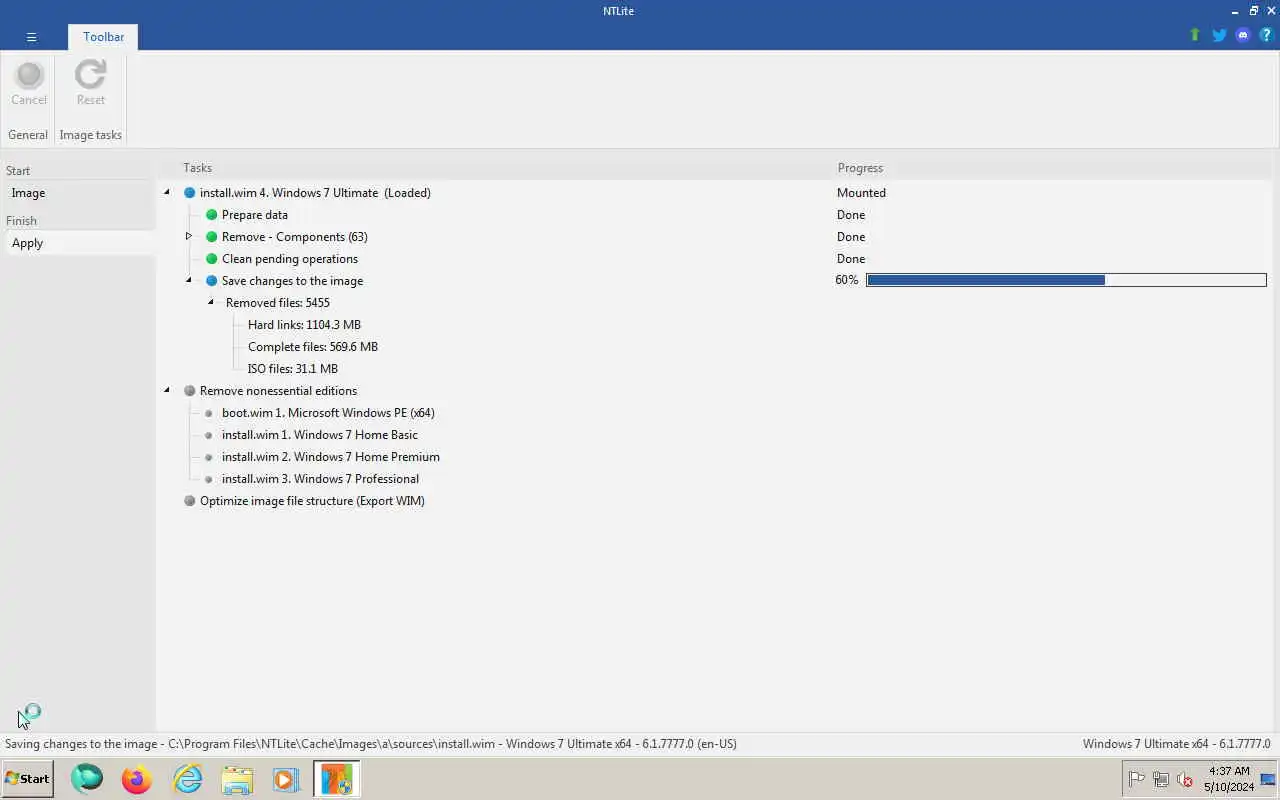Viewport: 1280px width, 800px height.
Task: Click the 60% progress bar
Action: coord(1066,280)
